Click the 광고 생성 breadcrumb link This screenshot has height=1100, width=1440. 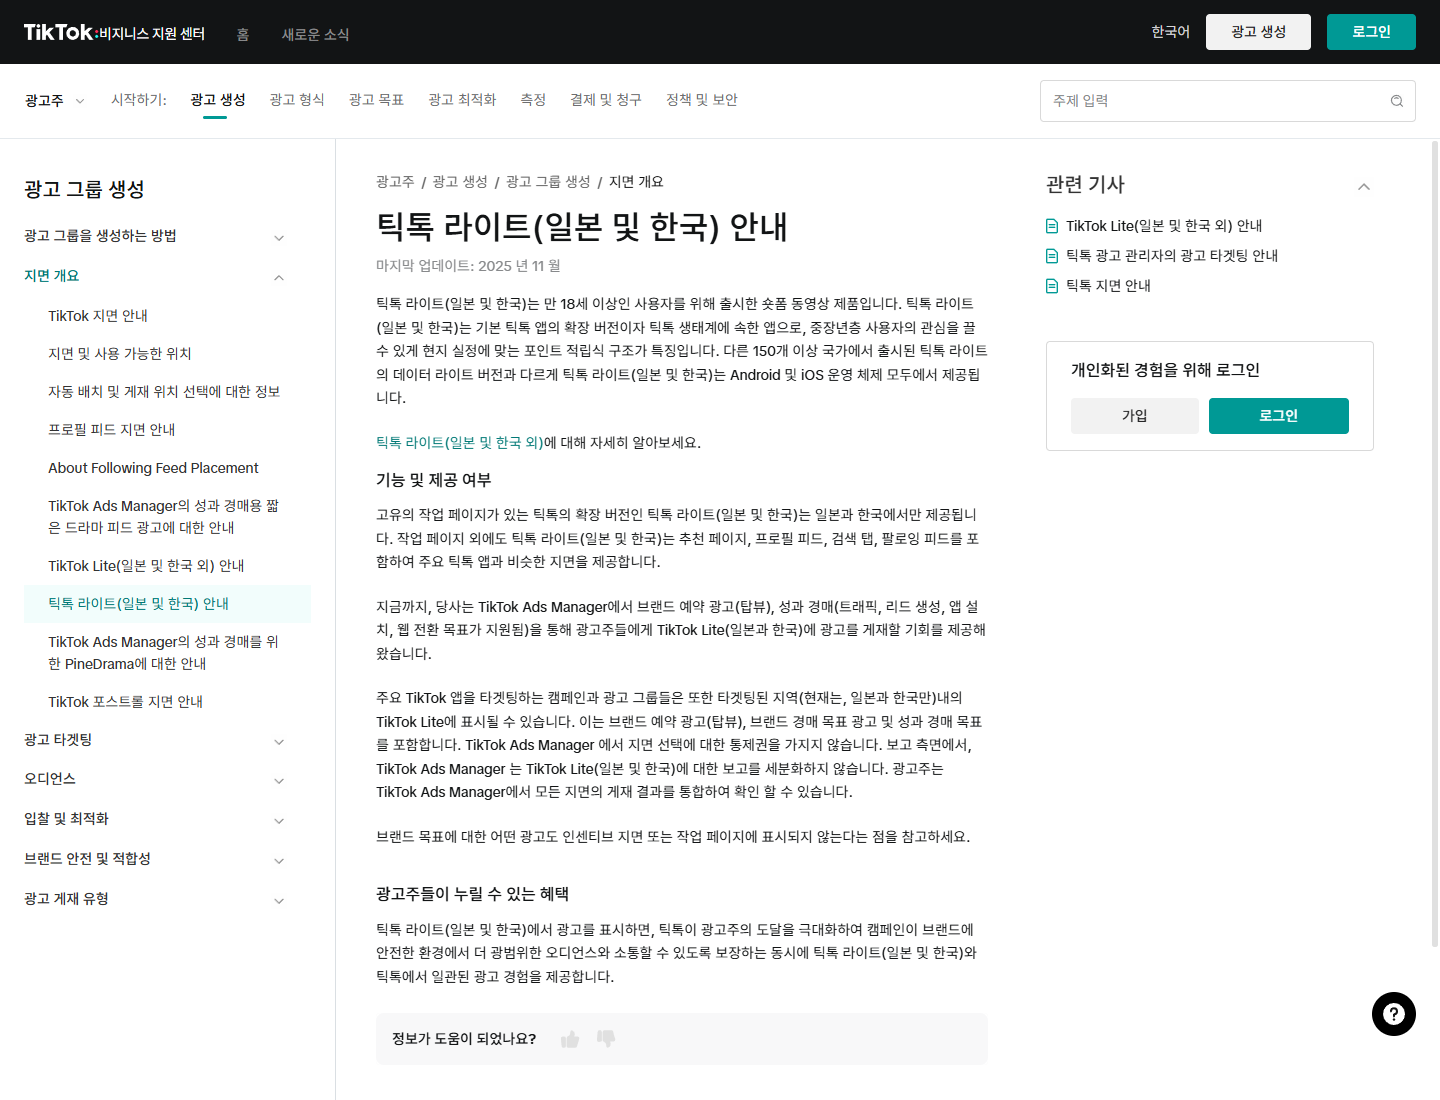460,182
